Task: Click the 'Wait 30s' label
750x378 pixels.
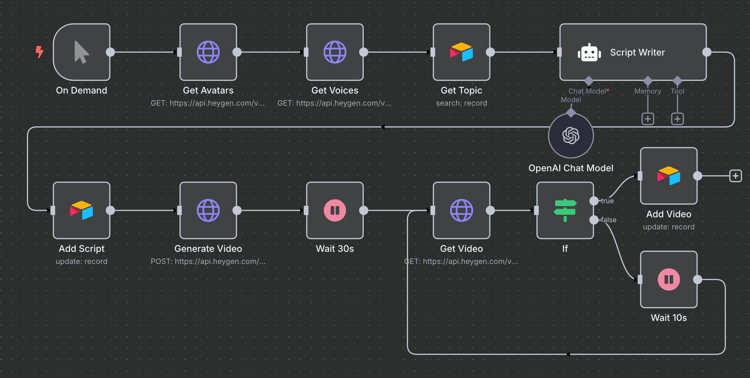Action: tap(335, 249)
